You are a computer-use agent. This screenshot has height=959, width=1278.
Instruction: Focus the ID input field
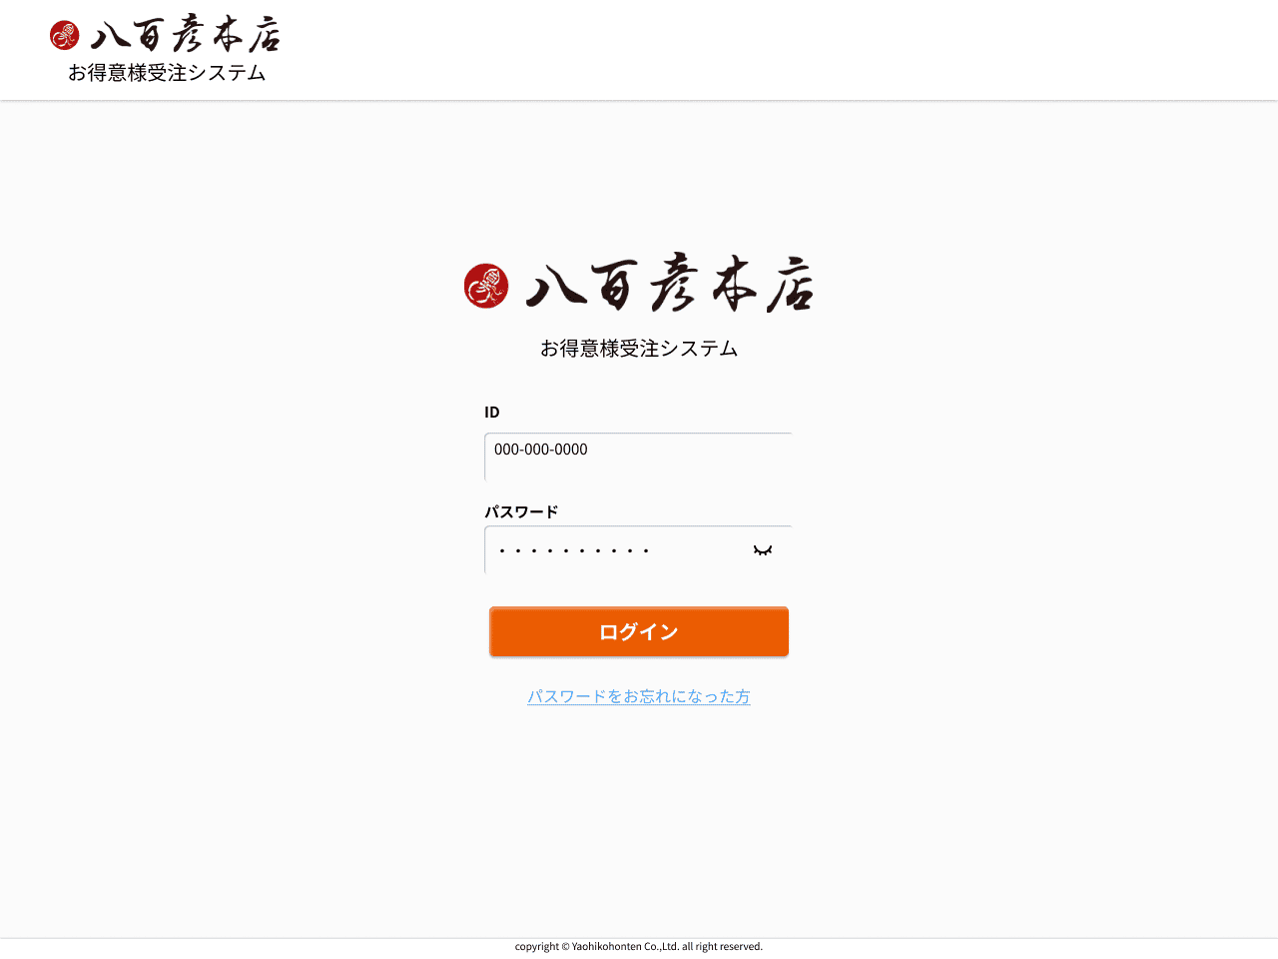(x=638, y=457)
